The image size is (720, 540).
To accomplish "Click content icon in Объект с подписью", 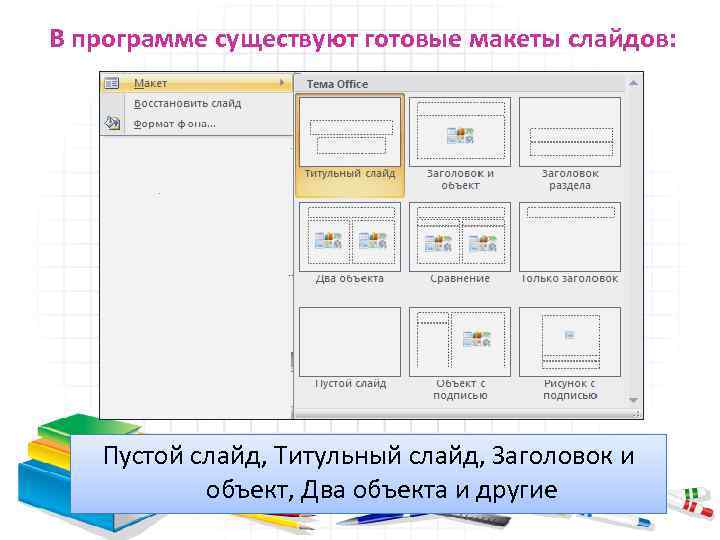I will pyautogui.click(x=477, y=339).
